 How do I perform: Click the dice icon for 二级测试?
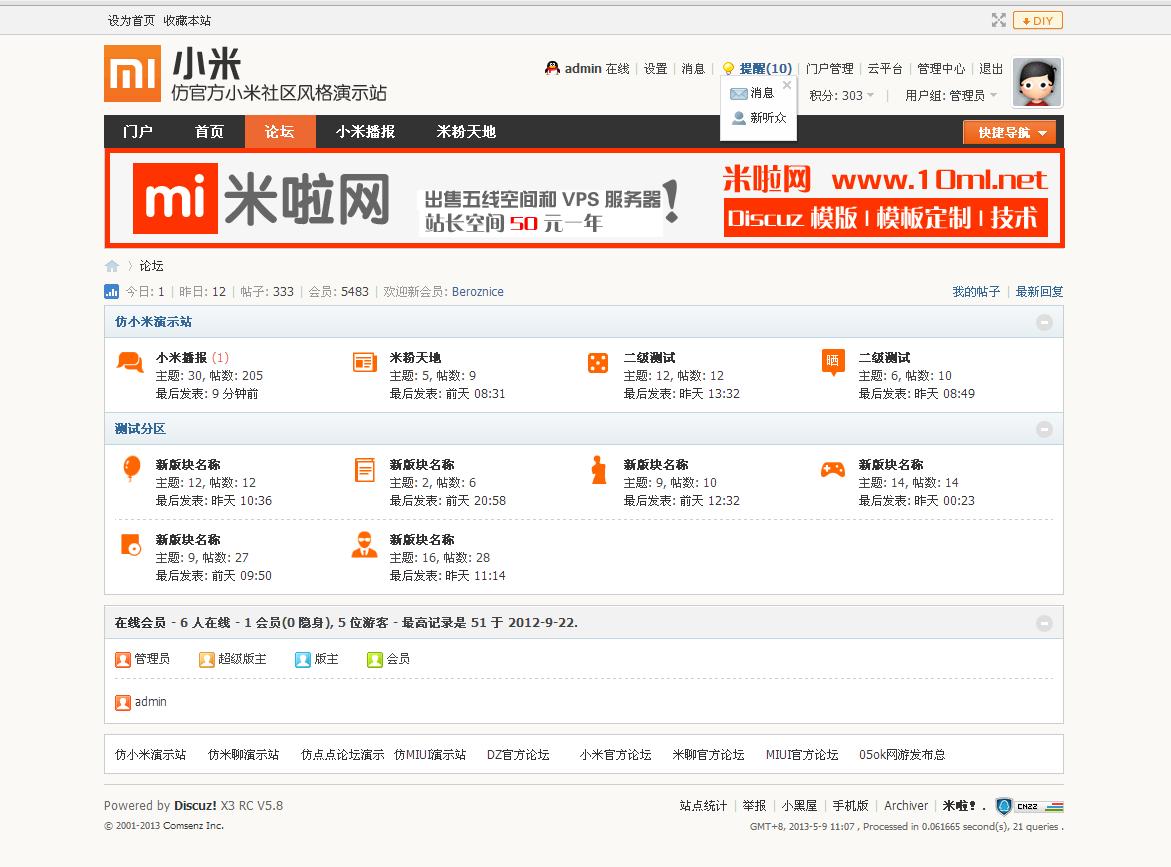[598, 363]
